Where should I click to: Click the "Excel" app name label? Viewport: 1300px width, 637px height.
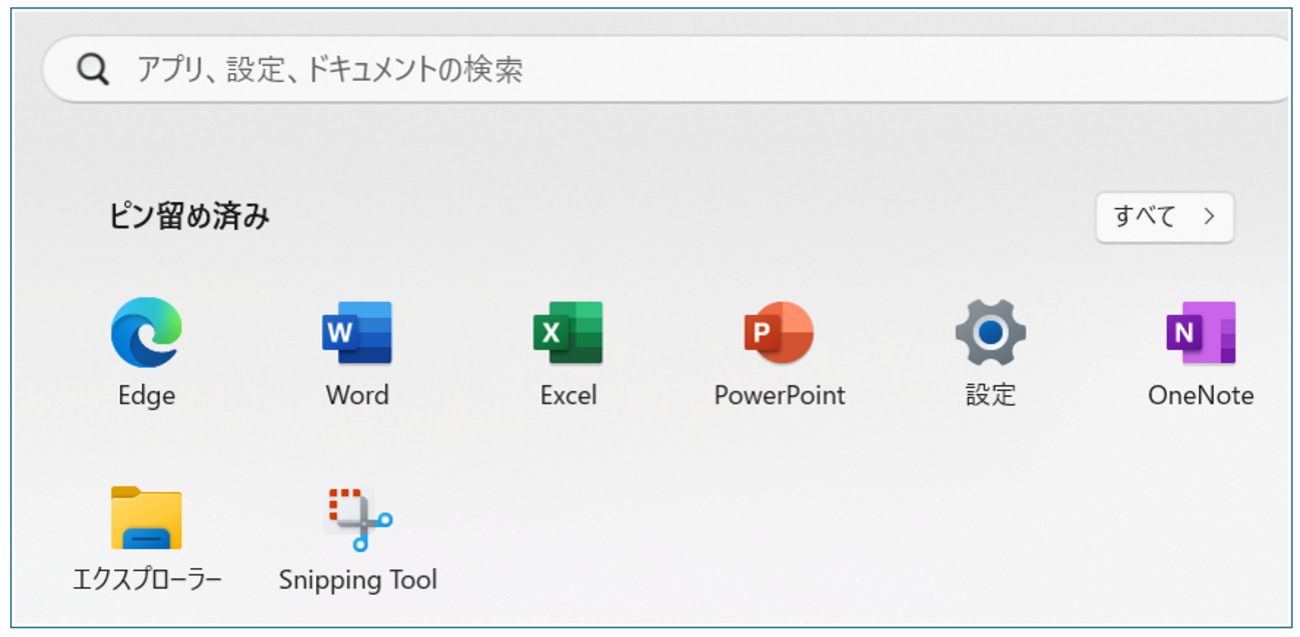tap(568, 396)
